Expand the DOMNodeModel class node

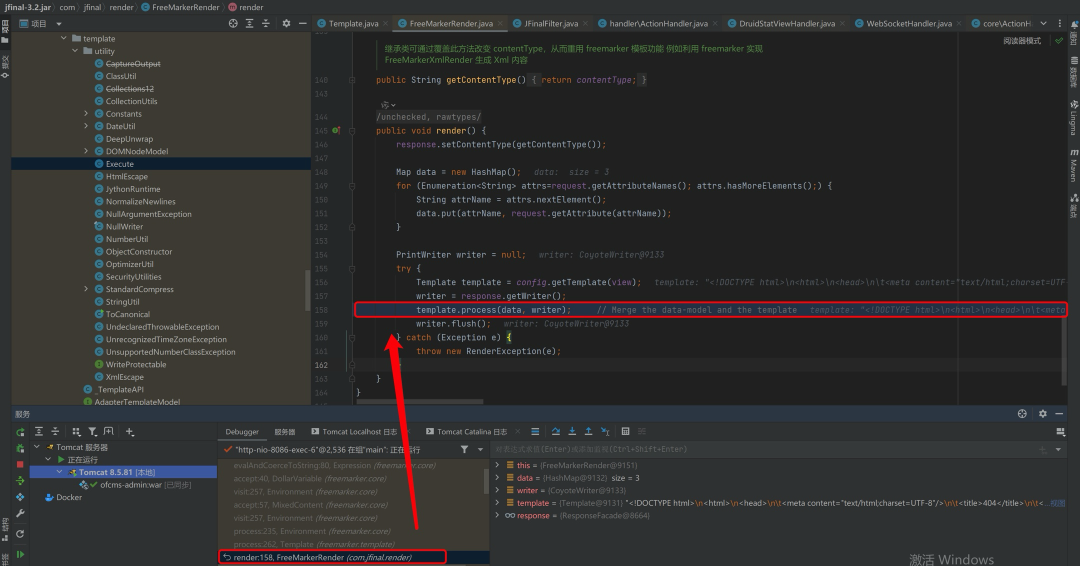tap(86, 151)
